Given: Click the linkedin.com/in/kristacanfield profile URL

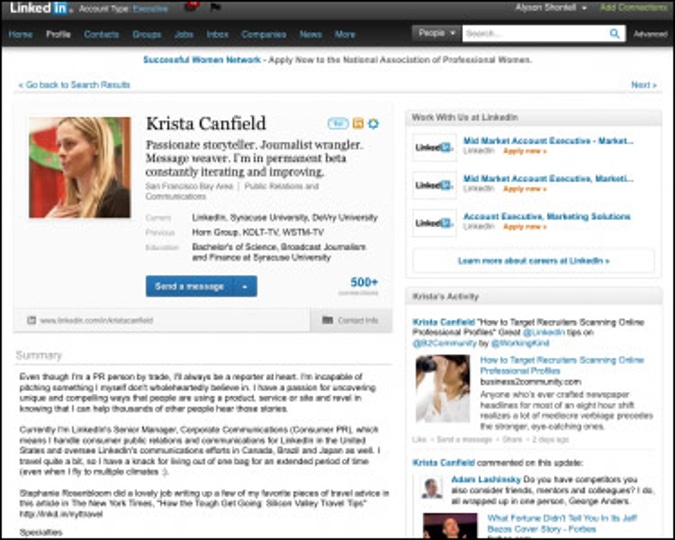Looking at the screenshot, I should point(96,320).
